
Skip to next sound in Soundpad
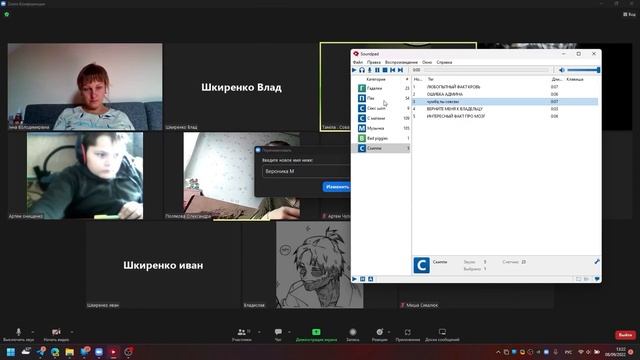pos(400,70)
